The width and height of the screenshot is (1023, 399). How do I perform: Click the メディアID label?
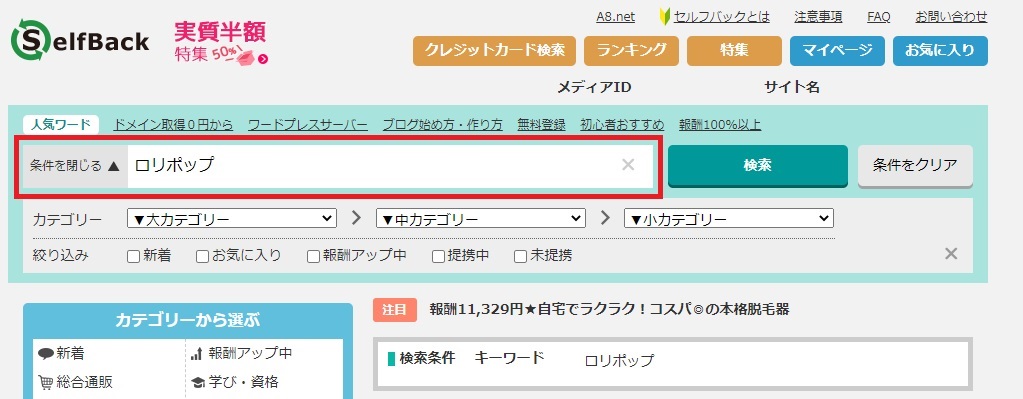click(594, 87)
